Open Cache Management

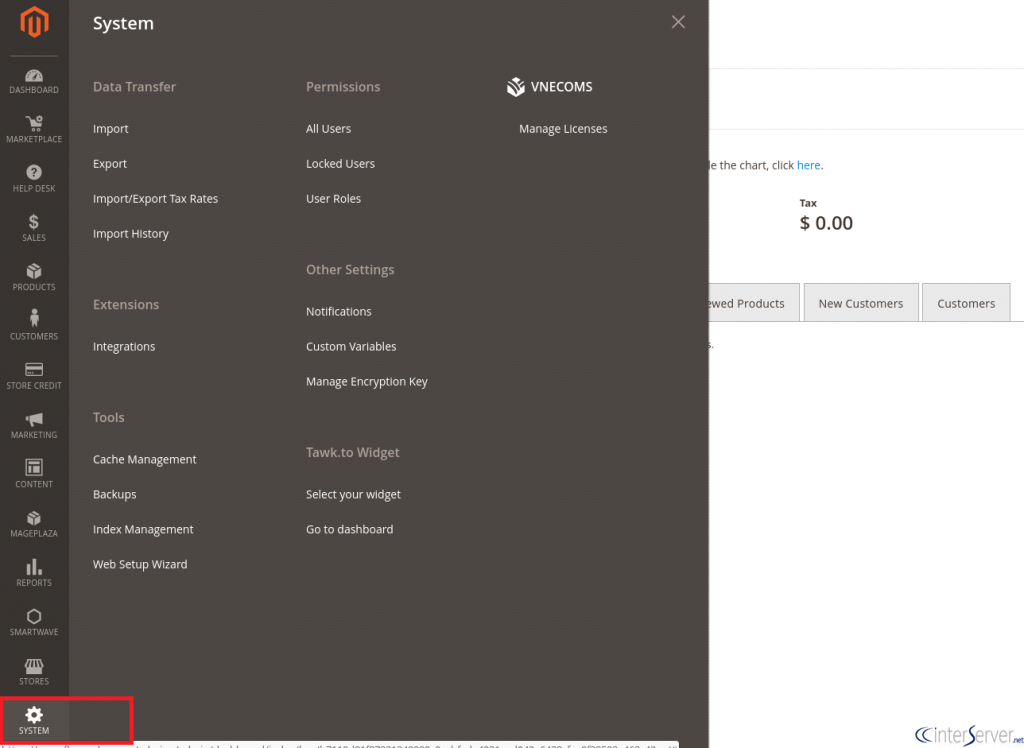144,459
